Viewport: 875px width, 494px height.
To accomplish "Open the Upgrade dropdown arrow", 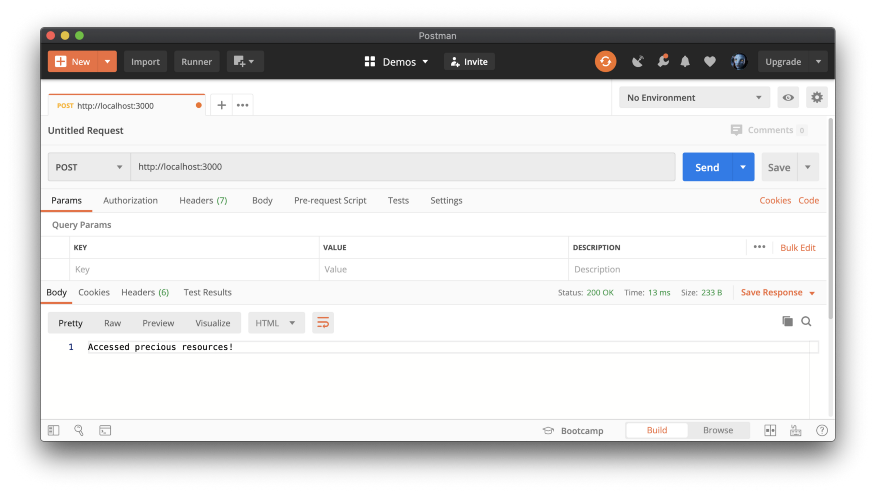I will (x=818, y=61).
